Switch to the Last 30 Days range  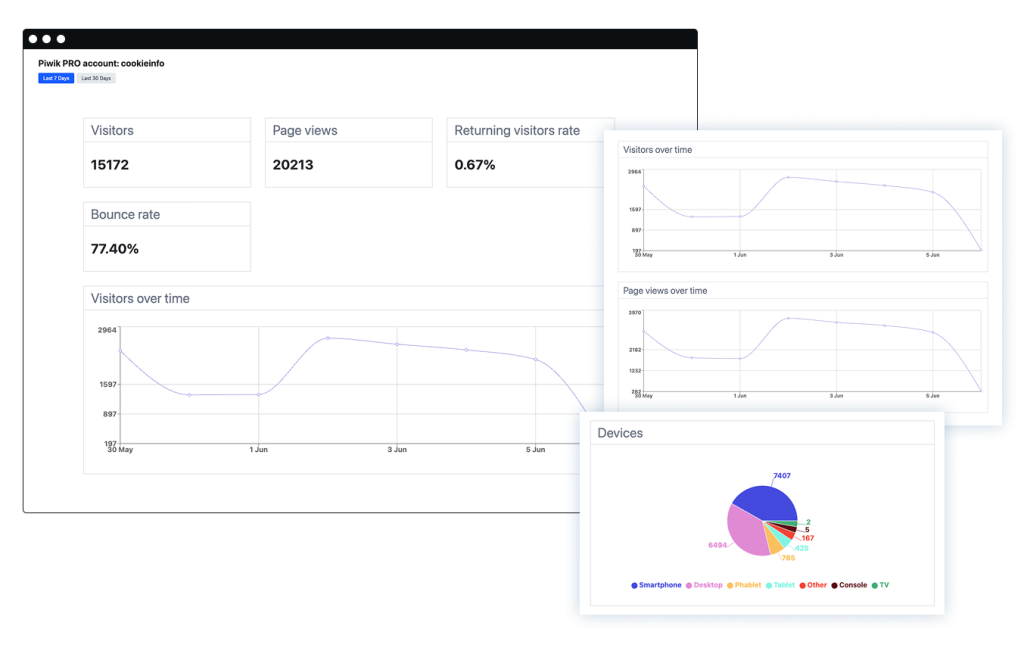click(x=97, y=78)
